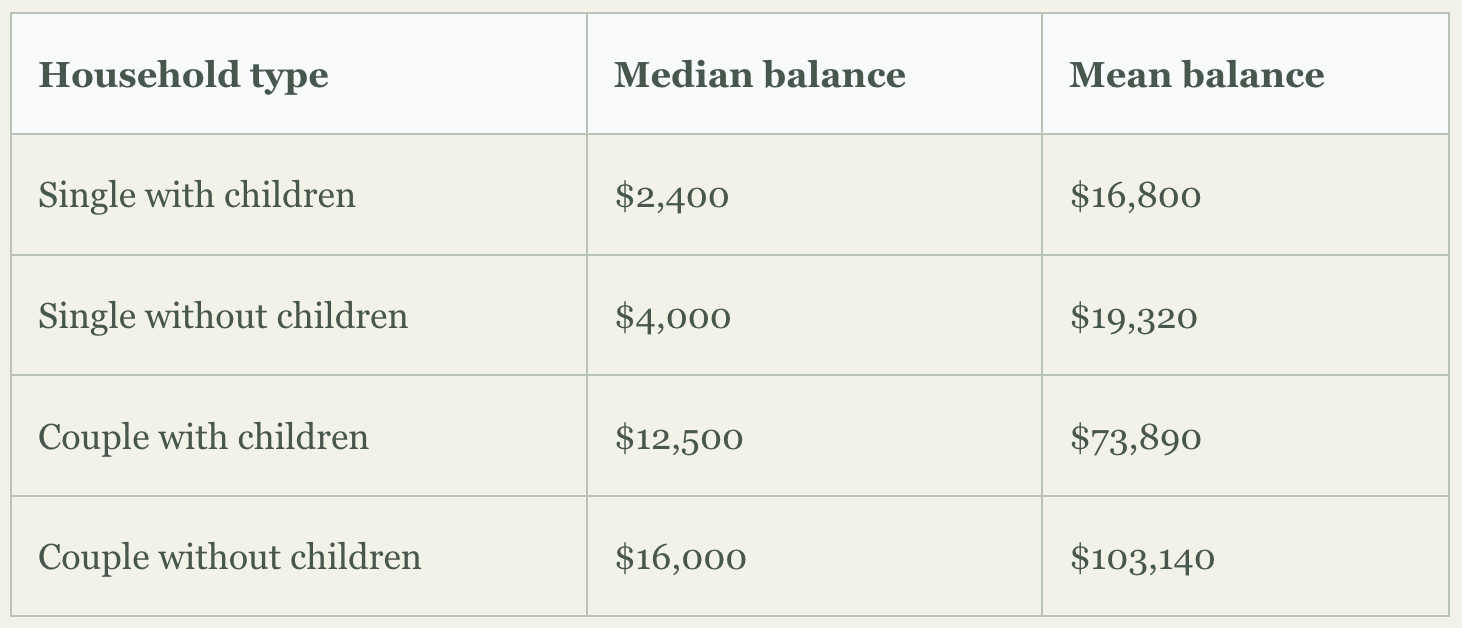Click the Household type column header
The width and height of the screenshot is (1462, 628).
[299, 74]
